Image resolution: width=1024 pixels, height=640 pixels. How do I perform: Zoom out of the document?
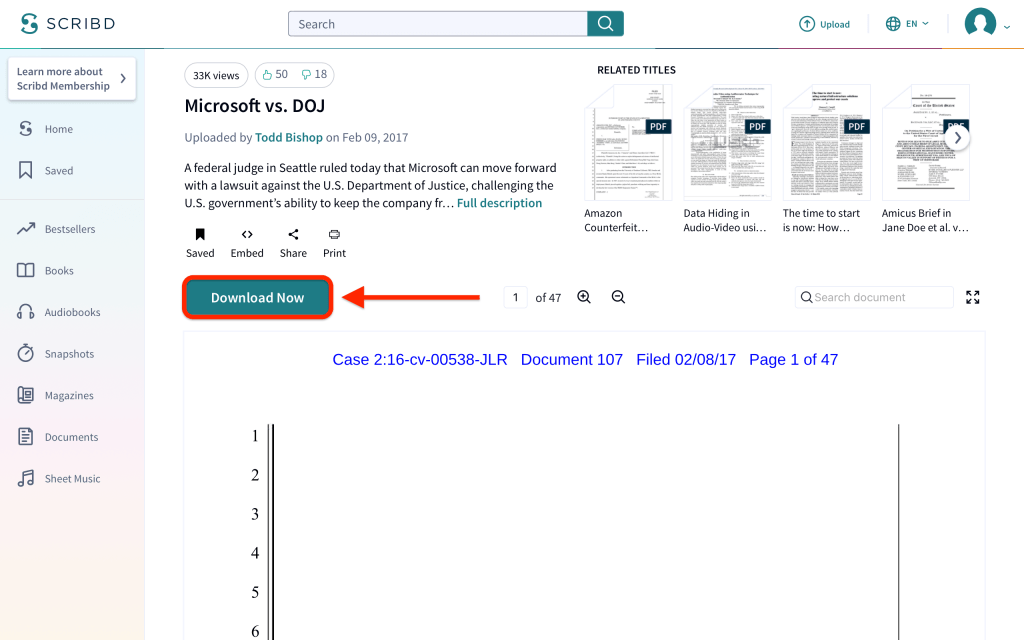618,297
